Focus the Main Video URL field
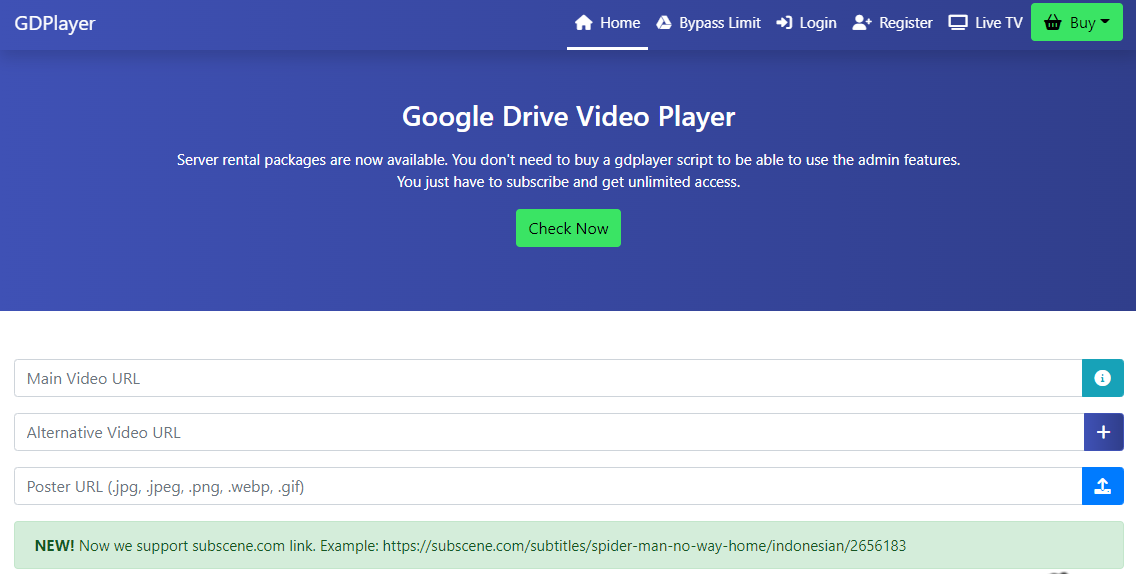 tap(548, 378)
